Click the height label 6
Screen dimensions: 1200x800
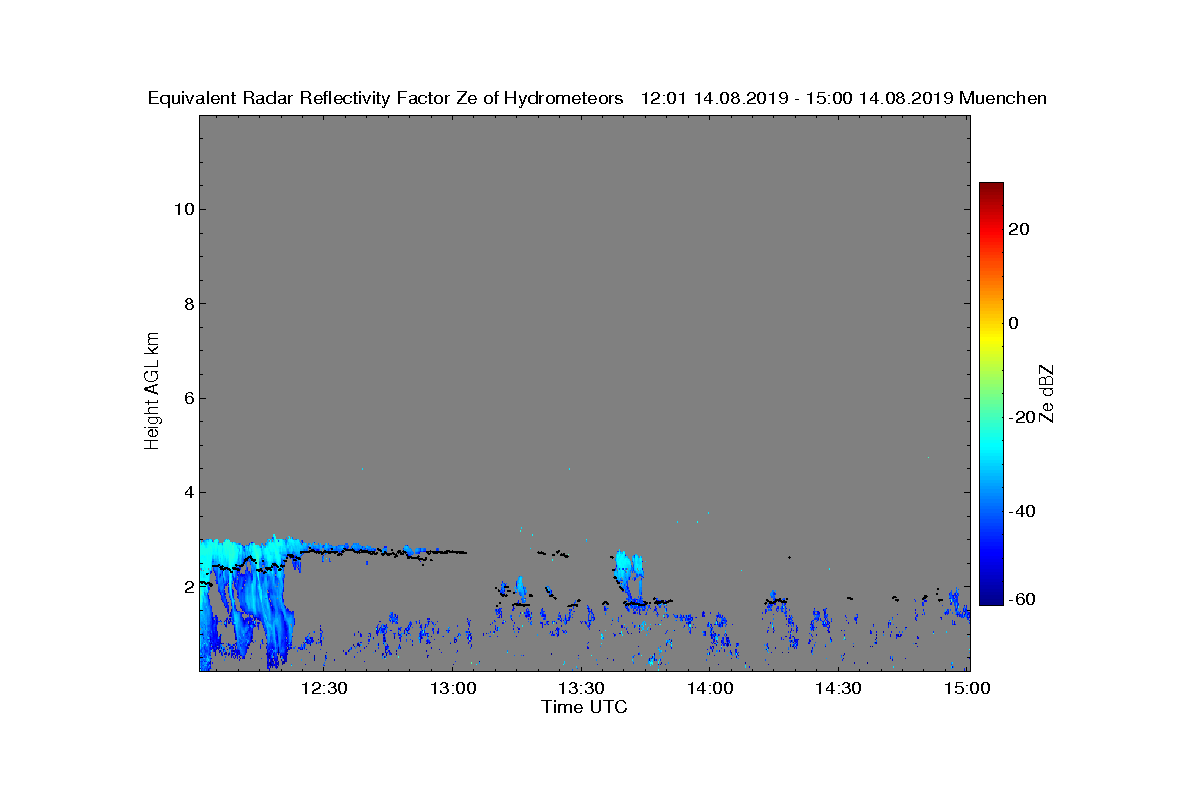(186, 398)
